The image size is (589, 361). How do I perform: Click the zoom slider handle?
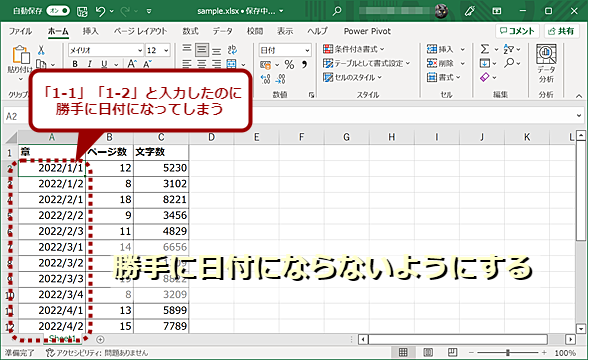507,353
